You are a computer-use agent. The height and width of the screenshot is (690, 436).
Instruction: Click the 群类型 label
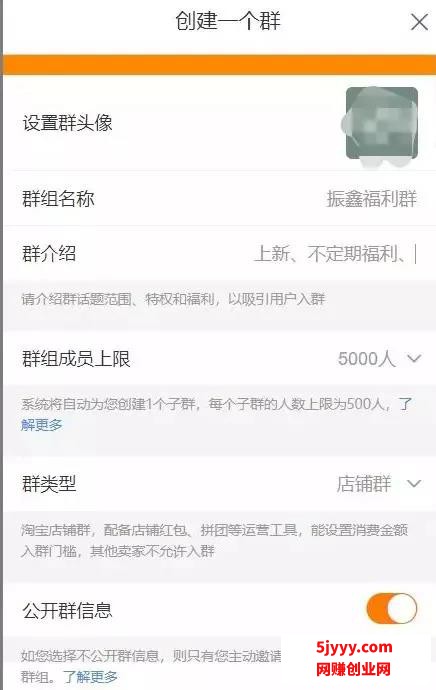pos(49,484)
